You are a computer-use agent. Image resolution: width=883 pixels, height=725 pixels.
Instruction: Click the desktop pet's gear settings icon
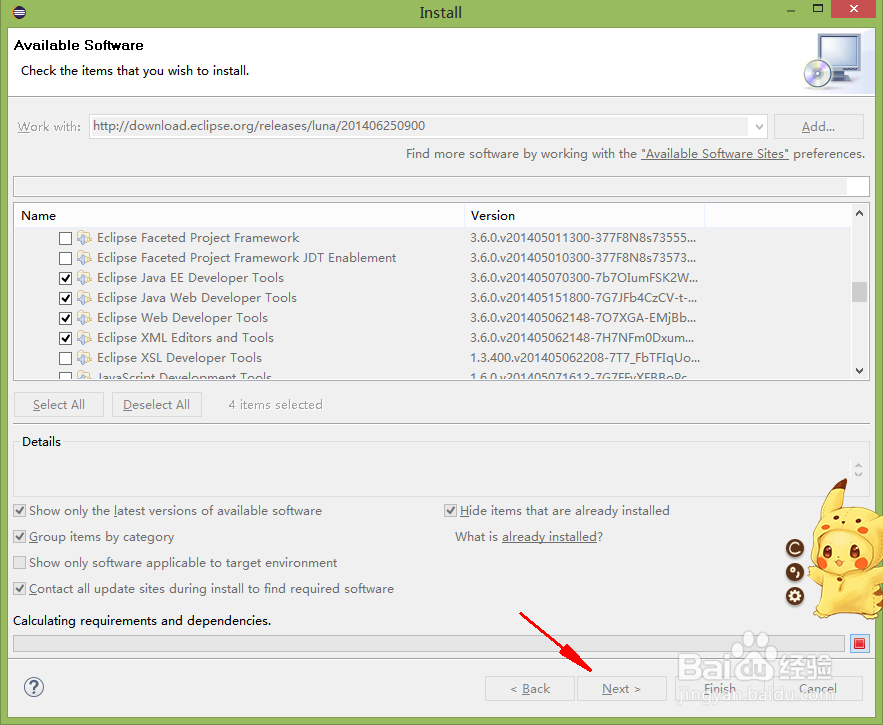pyautogui.click(x=795, y=596)
